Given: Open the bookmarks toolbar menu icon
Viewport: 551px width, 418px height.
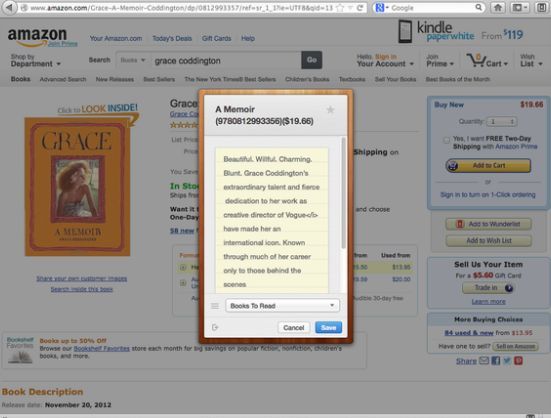Looking at the screenshot, I should pyautogui.click(x=520, y=7).
